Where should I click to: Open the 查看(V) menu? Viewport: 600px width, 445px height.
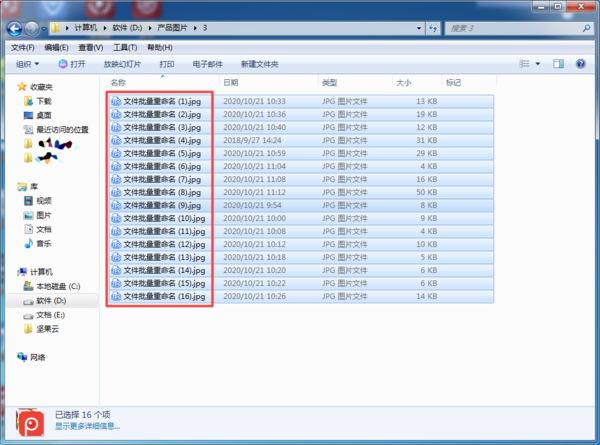coord(91,47)
